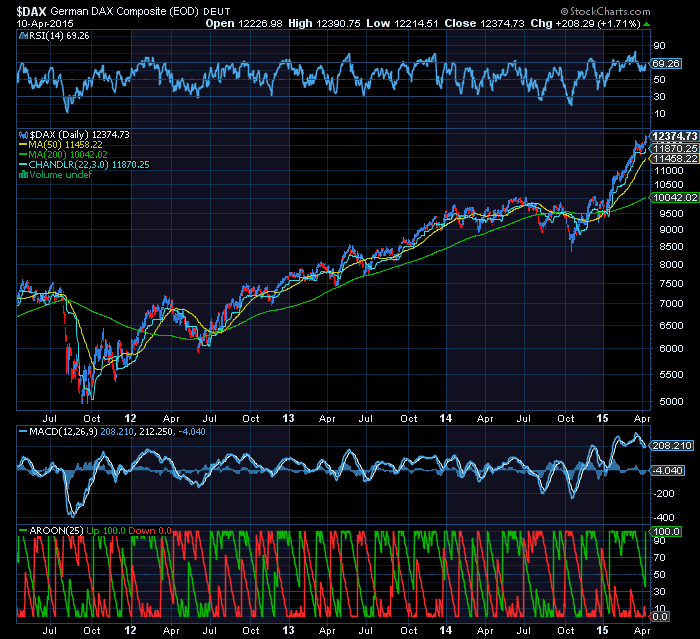Click the Chg +208.29 (+1.71%) value
700x639 pixels.
(586, 23)
